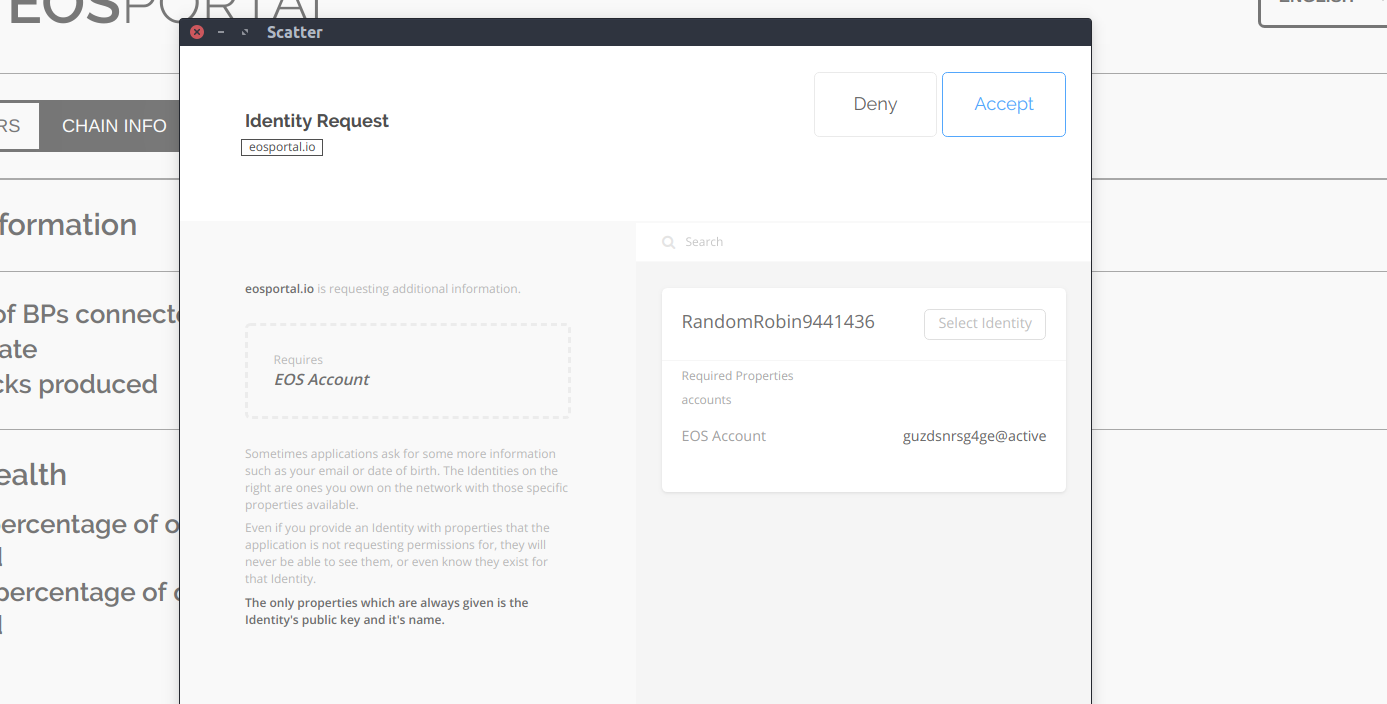Image resolution: width=1387 pixels, height=704 pixels.
Task: Click the EOS Account label in identity card
Action: coord(724,436)
